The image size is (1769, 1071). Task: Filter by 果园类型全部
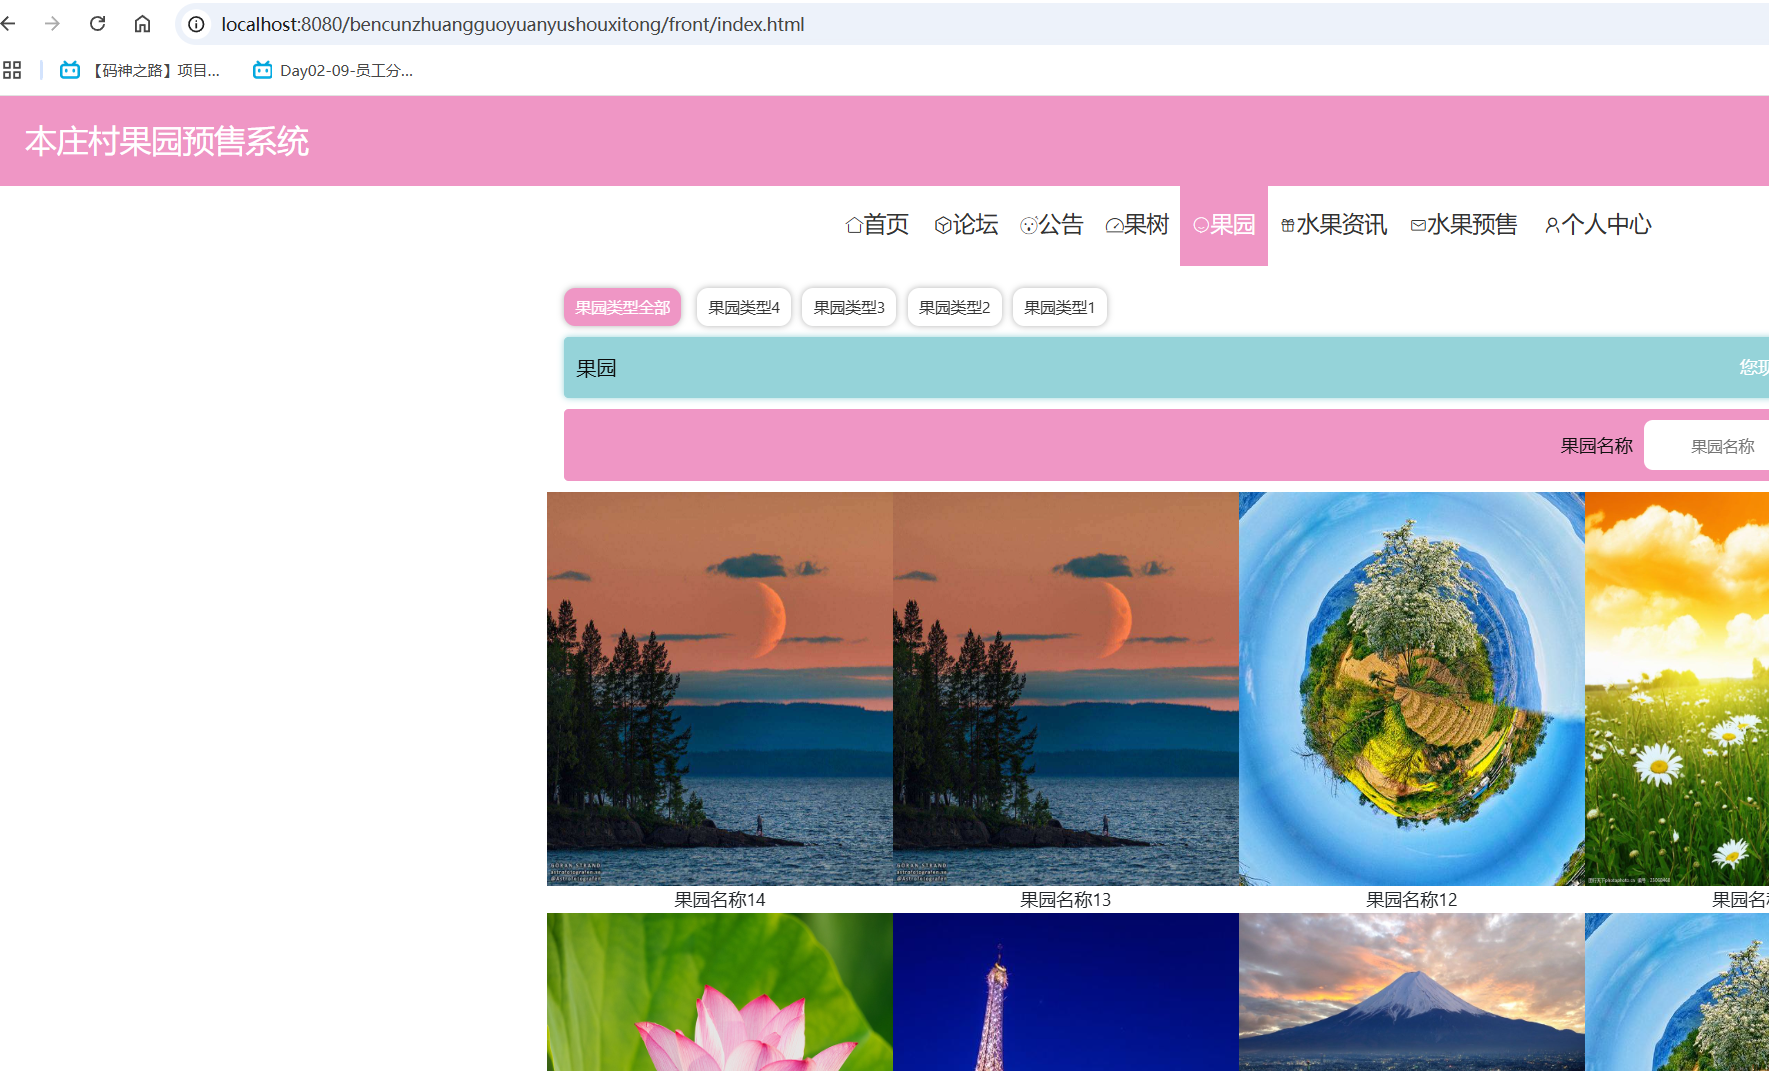[x=622, y=307]
